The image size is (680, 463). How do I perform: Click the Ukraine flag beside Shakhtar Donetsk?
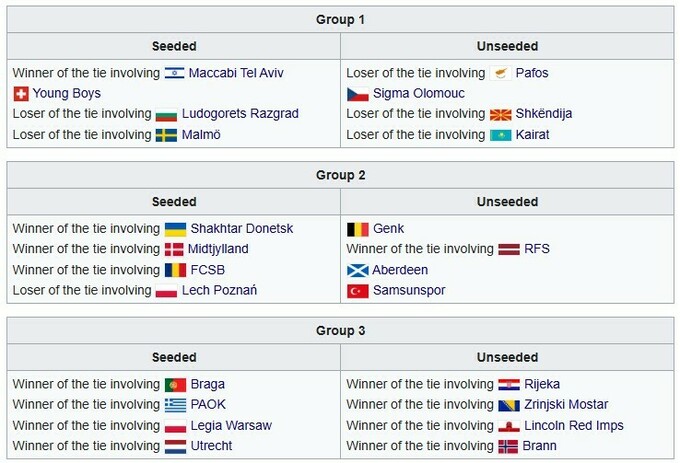[x=174, y=229]
